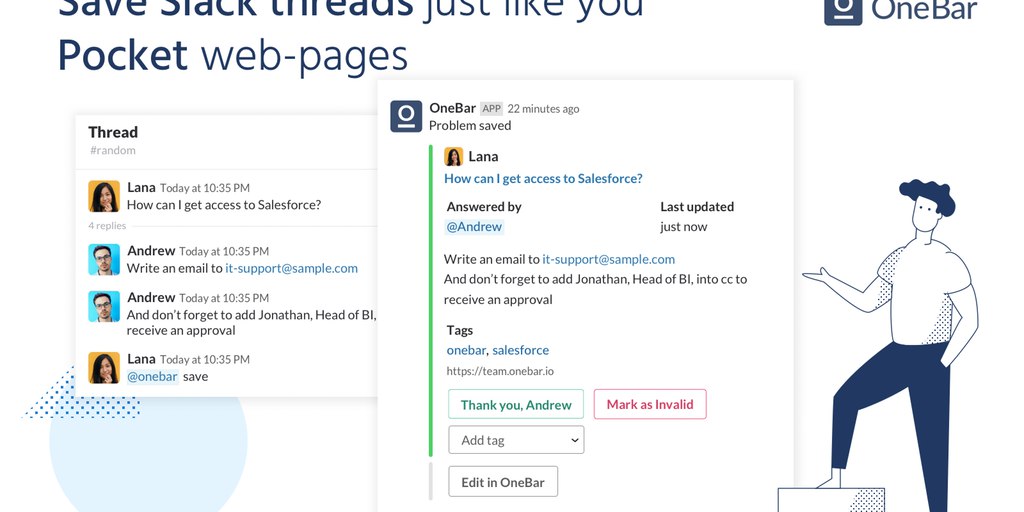Click Lana's avatar on Salesforce question
1024x512 pixels.
click(104, 196)
